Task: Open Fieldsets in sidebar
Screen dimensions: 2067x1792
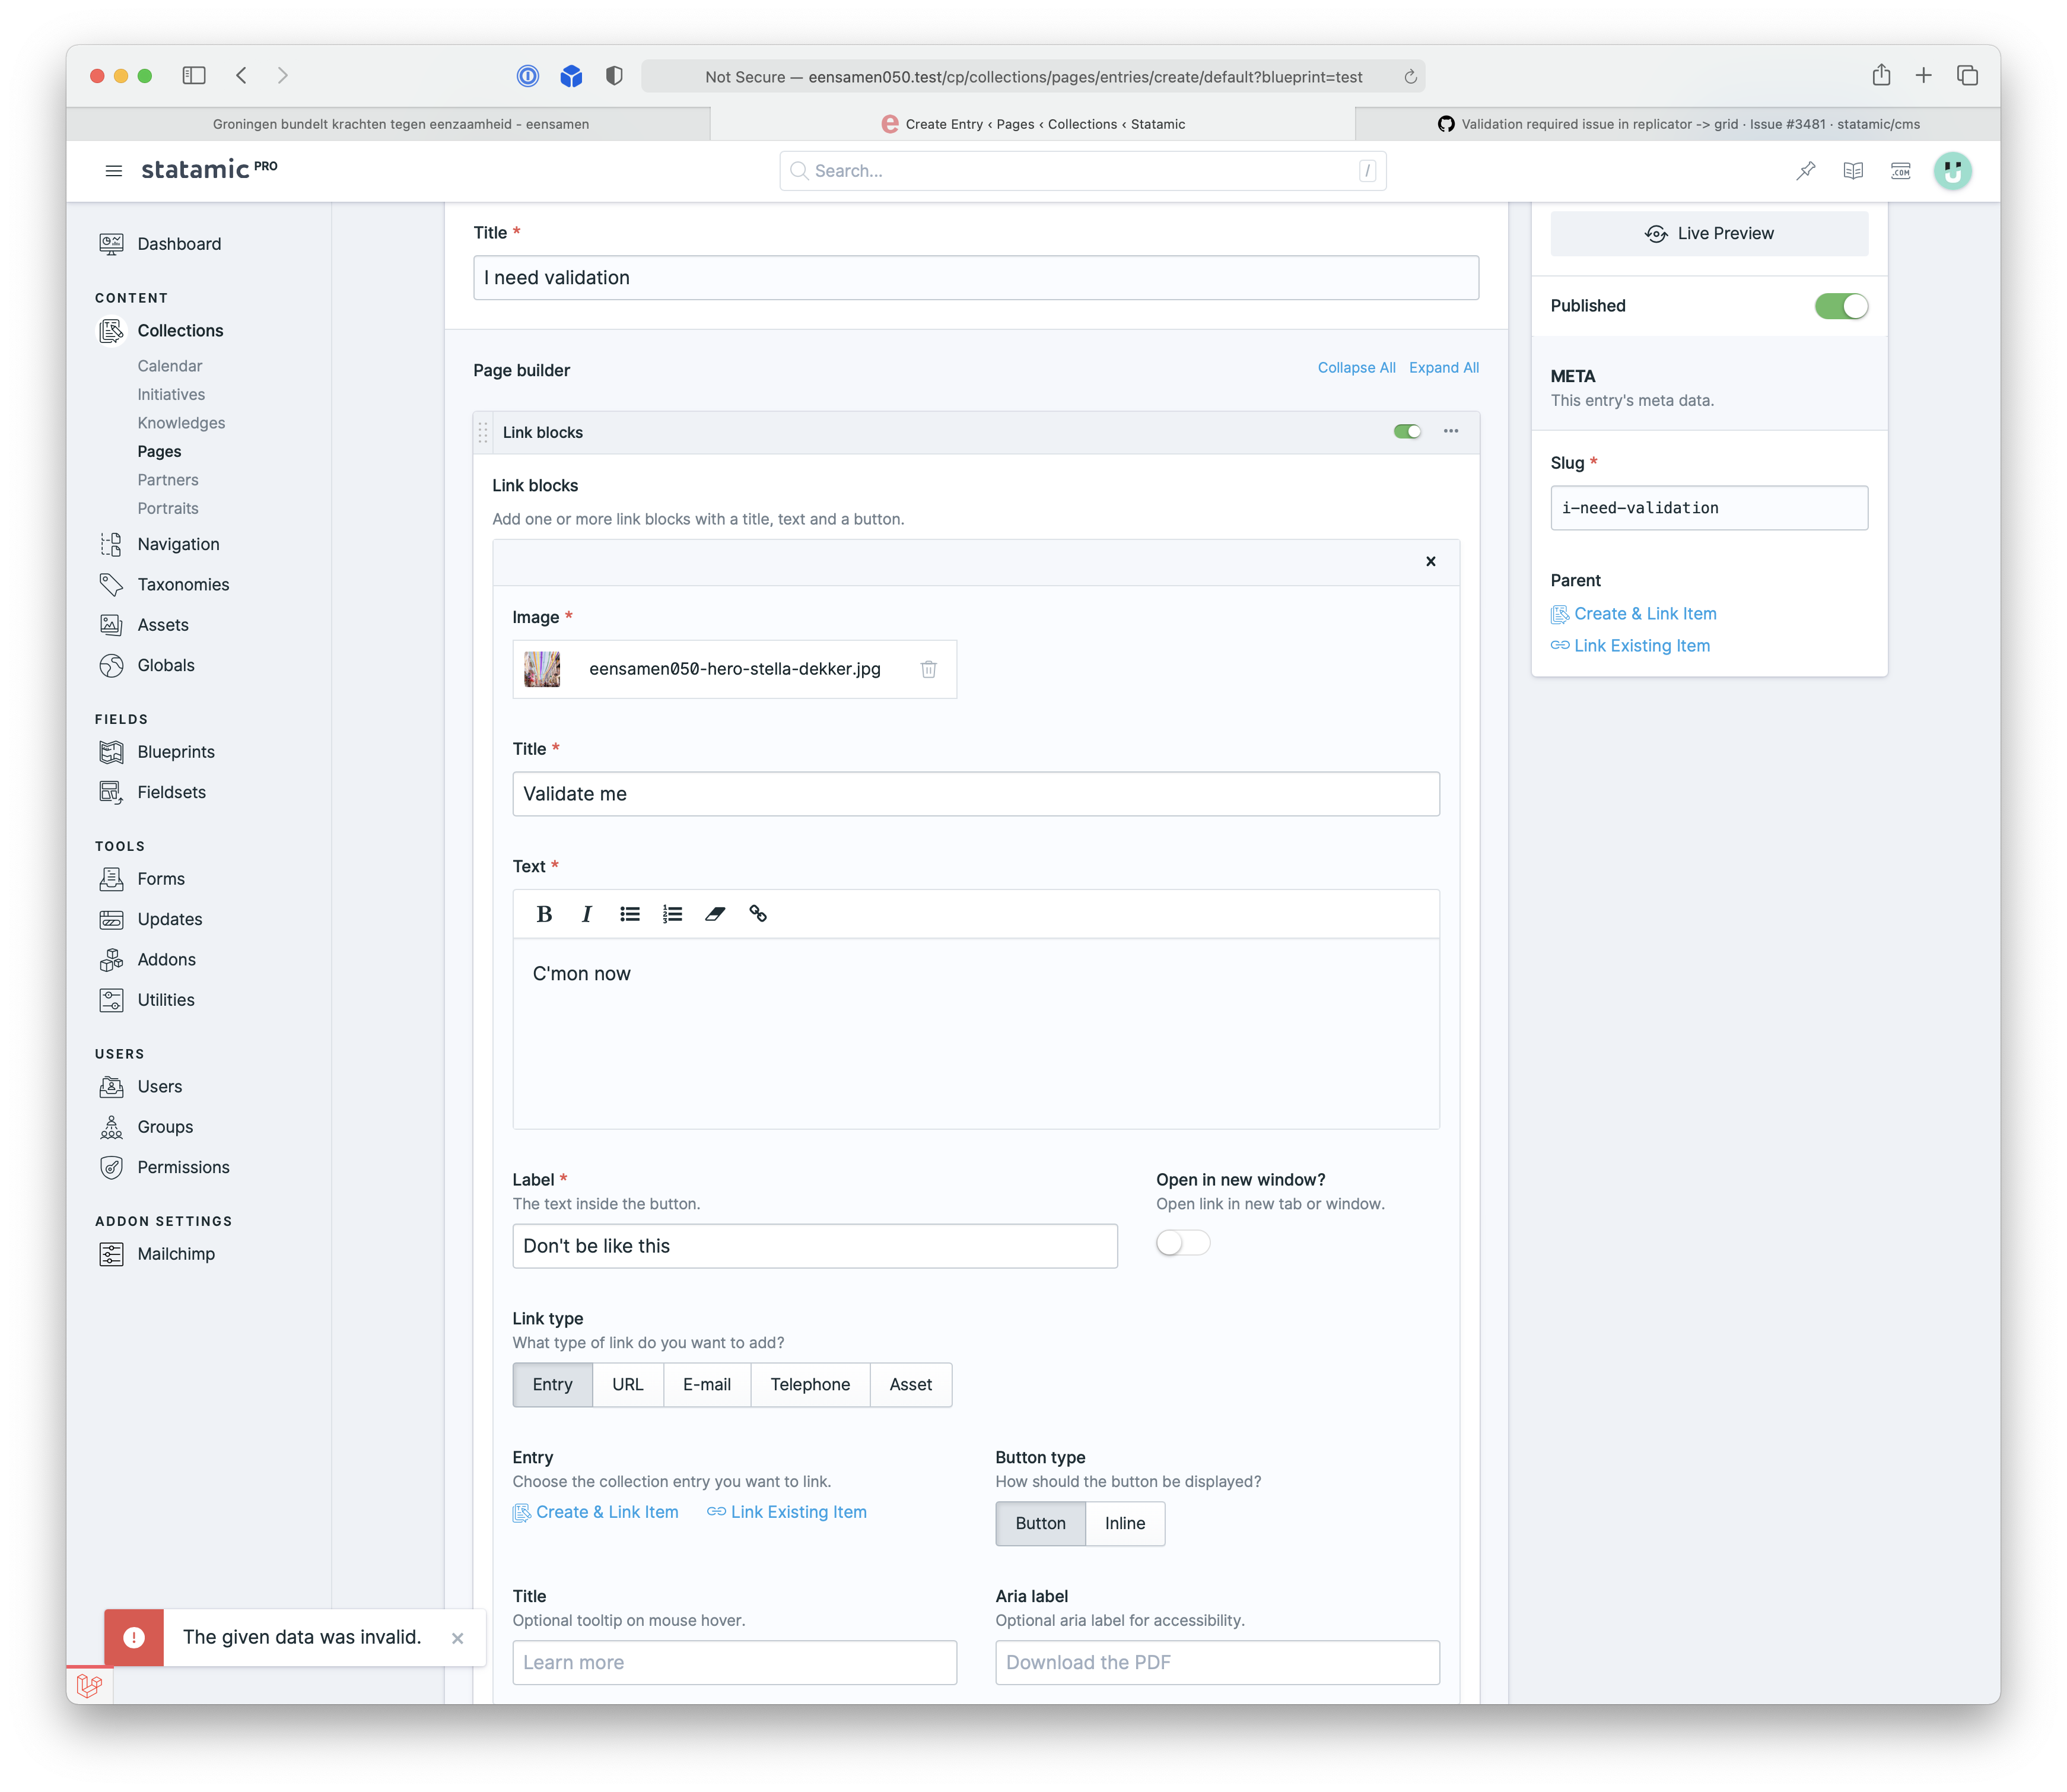Action: click(171, 792)
